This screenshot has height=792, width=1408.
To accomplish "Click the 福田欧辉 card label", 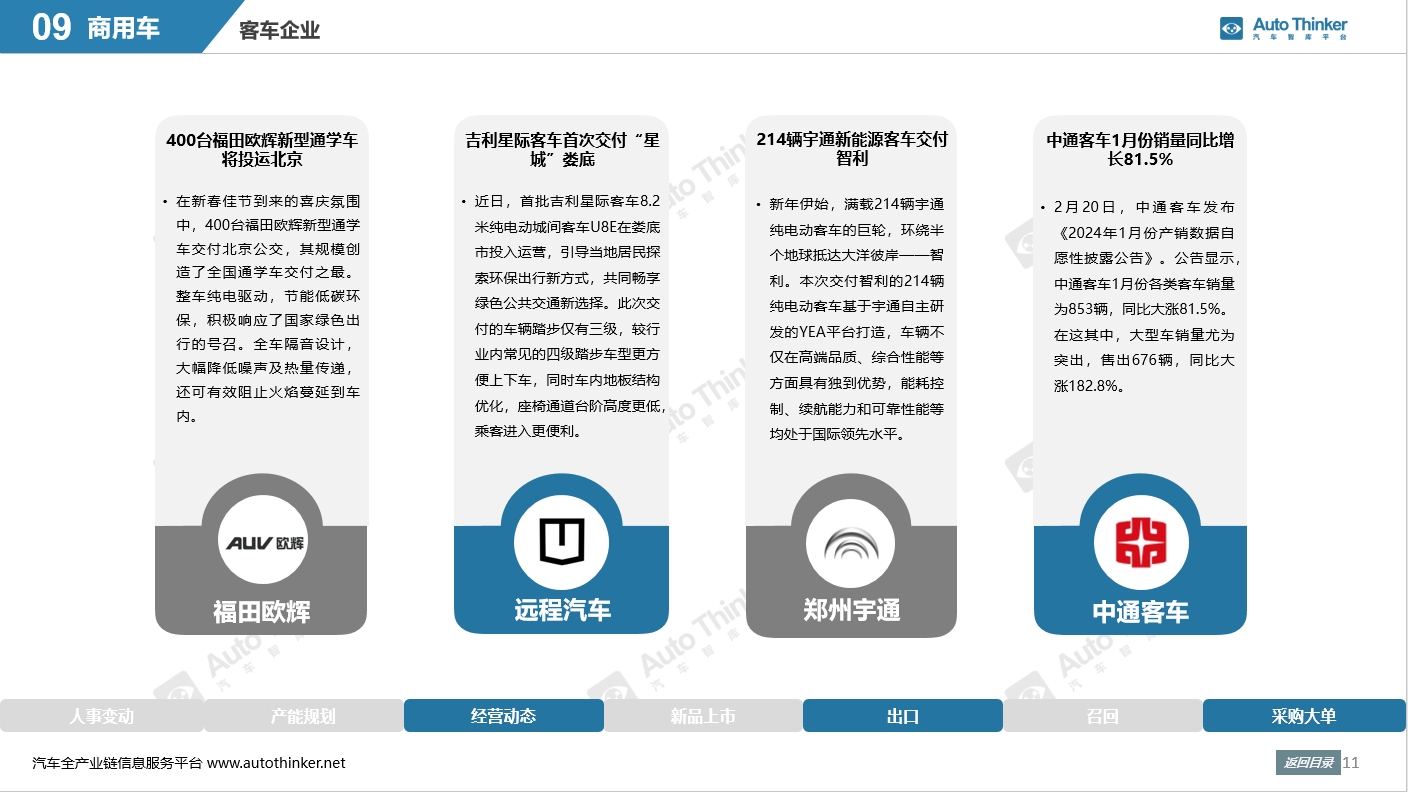I will point(262,611).
